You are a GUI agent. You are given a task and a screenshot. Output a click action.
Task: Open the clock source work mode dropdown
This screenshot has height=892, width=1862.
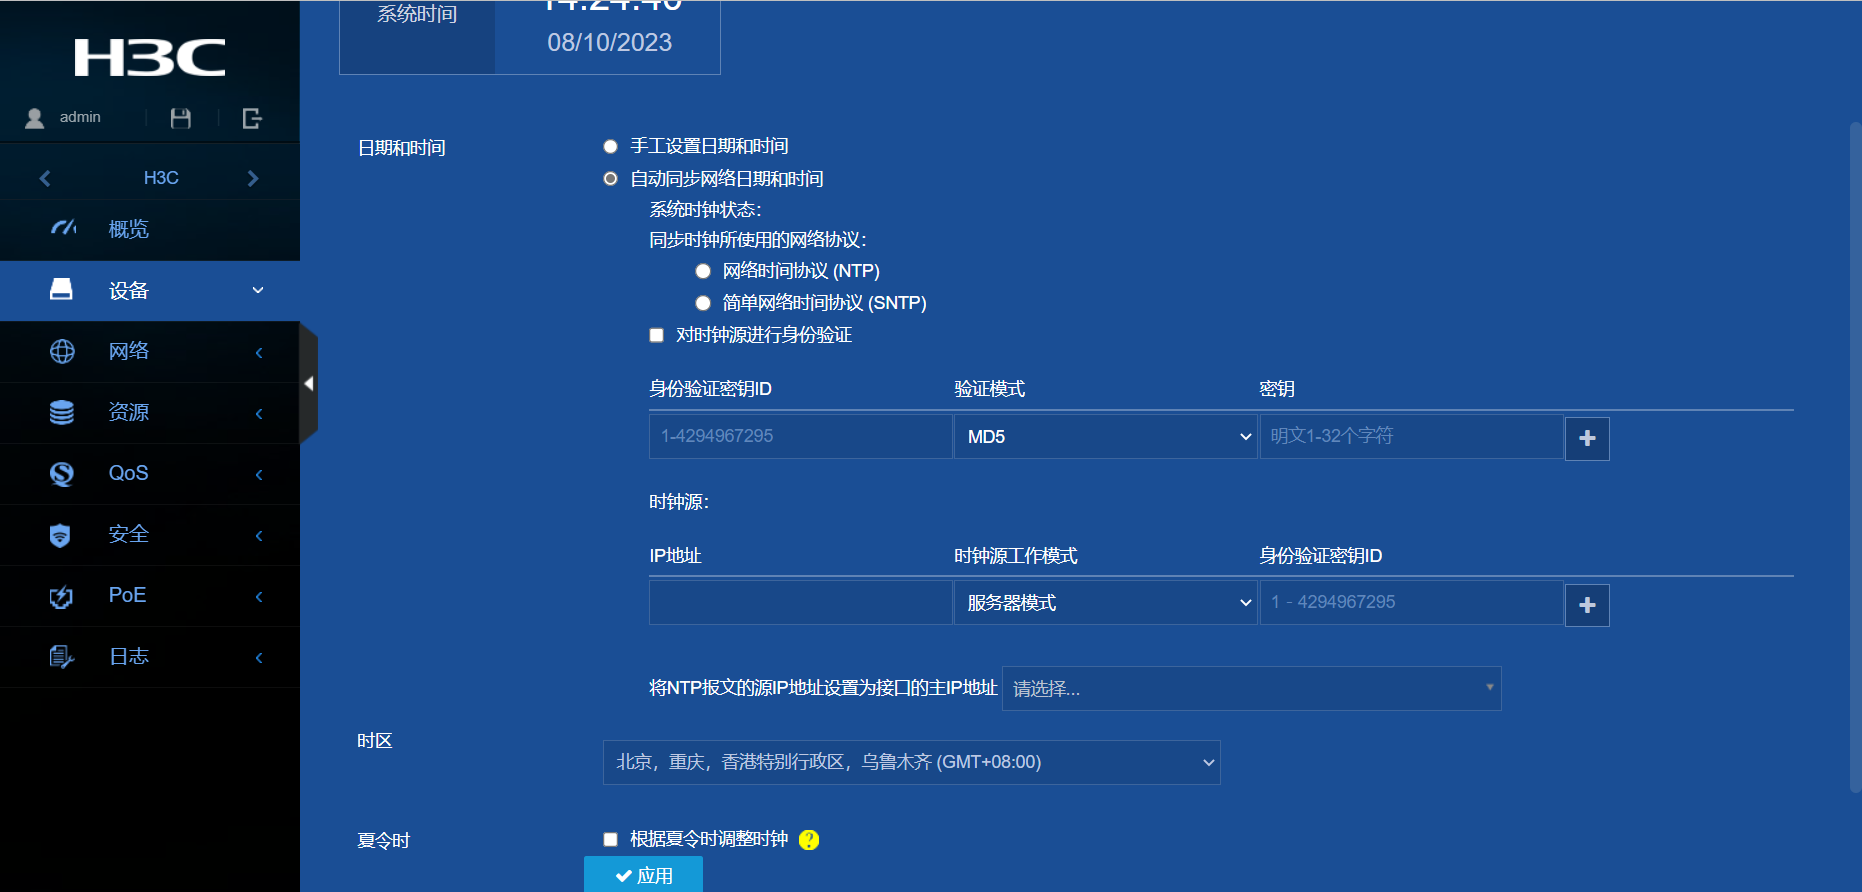(x=1105, y=602)
